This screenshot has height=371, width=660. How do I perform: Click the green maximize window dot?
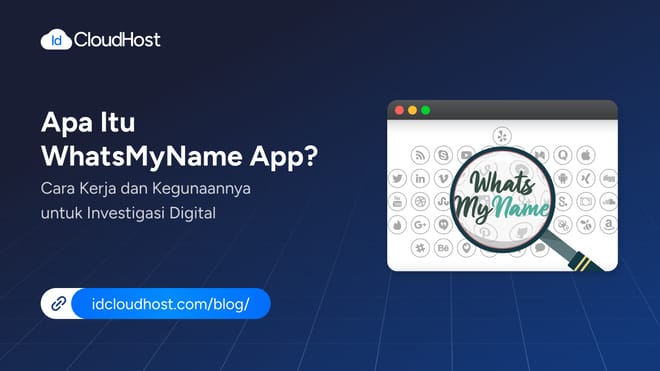point(426,110)
